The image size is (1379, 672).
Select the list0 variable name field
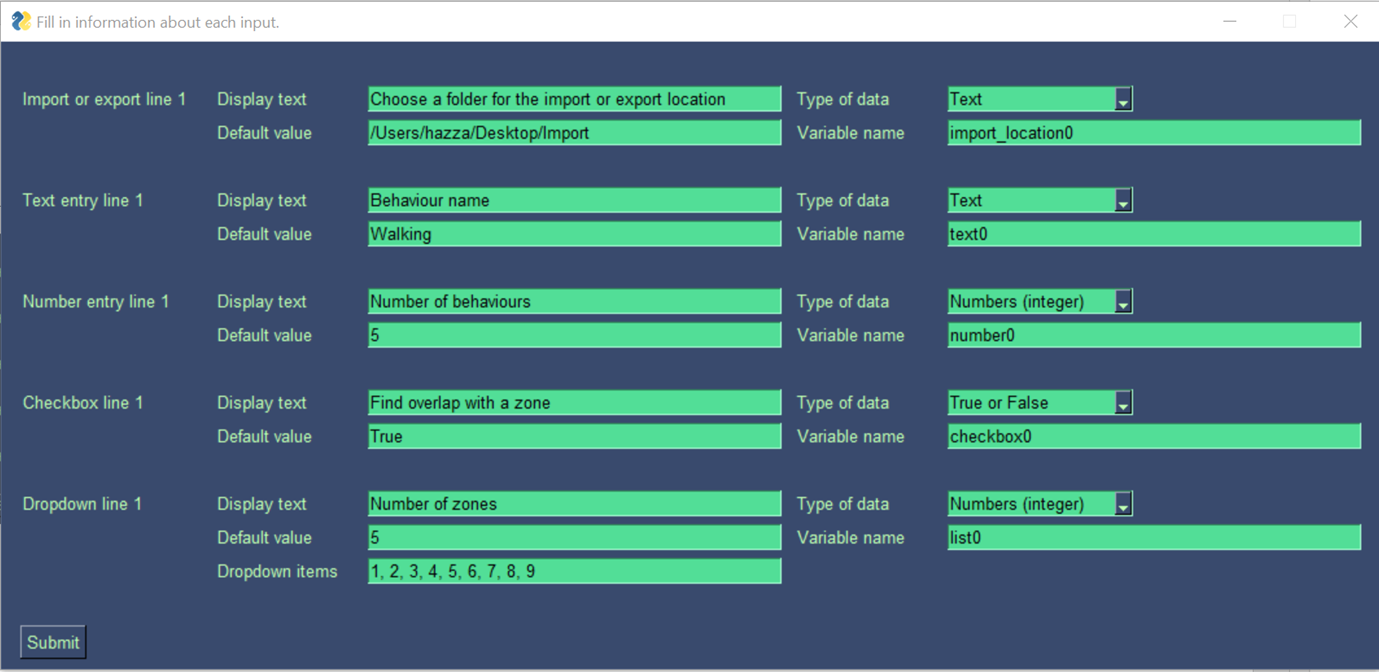(x=1152, y=537)
